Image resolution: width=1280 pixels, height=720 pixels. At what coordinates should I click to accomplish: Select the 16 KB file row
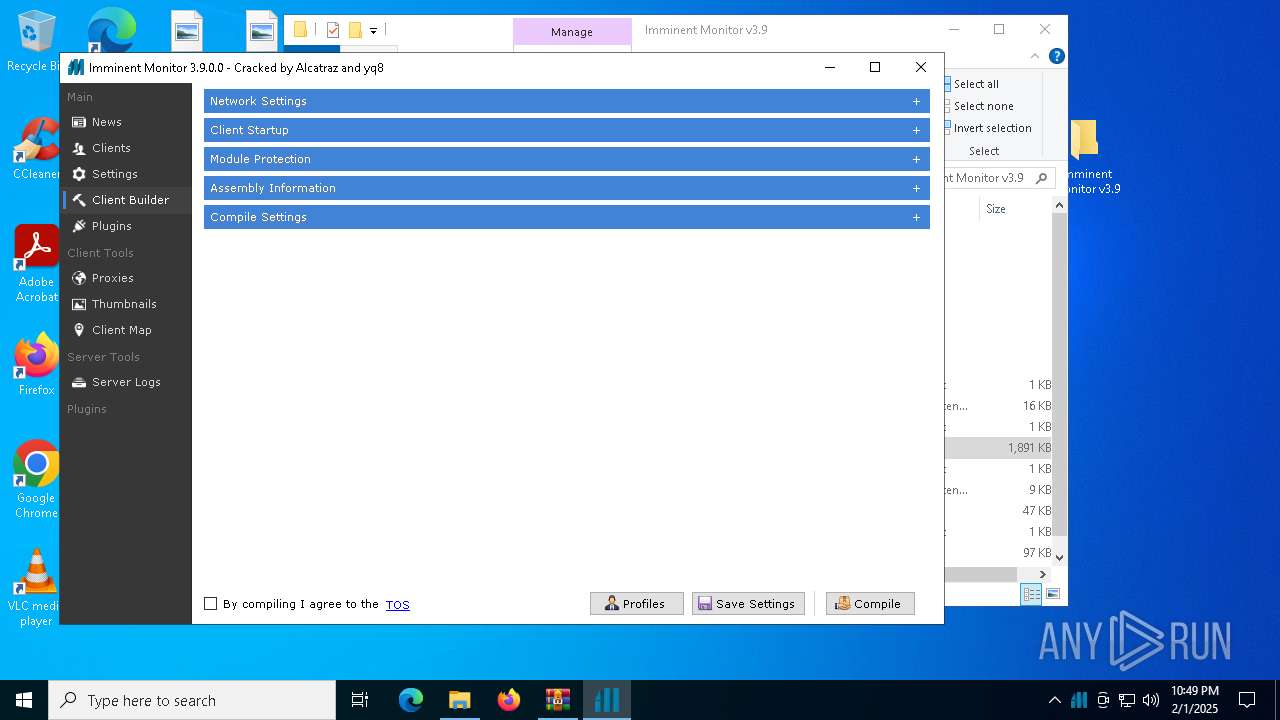tap(998, 406)
